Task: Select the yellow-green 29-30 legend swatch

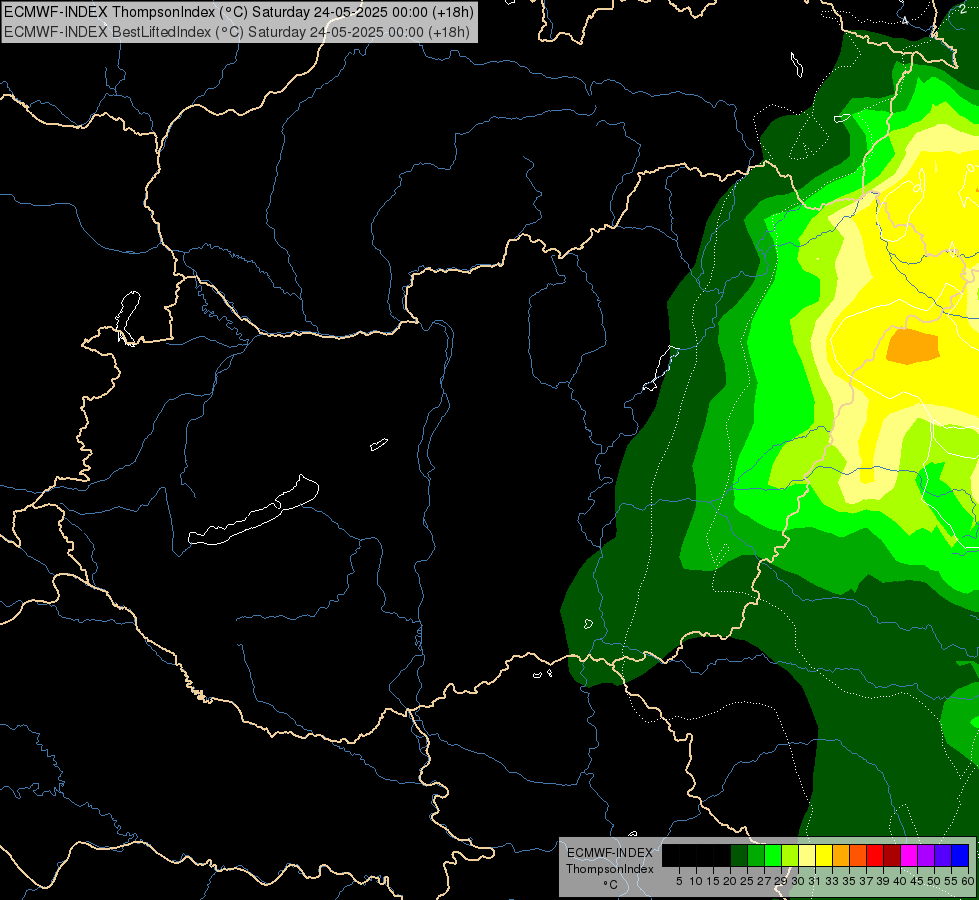Action: (x=790, y=855)
